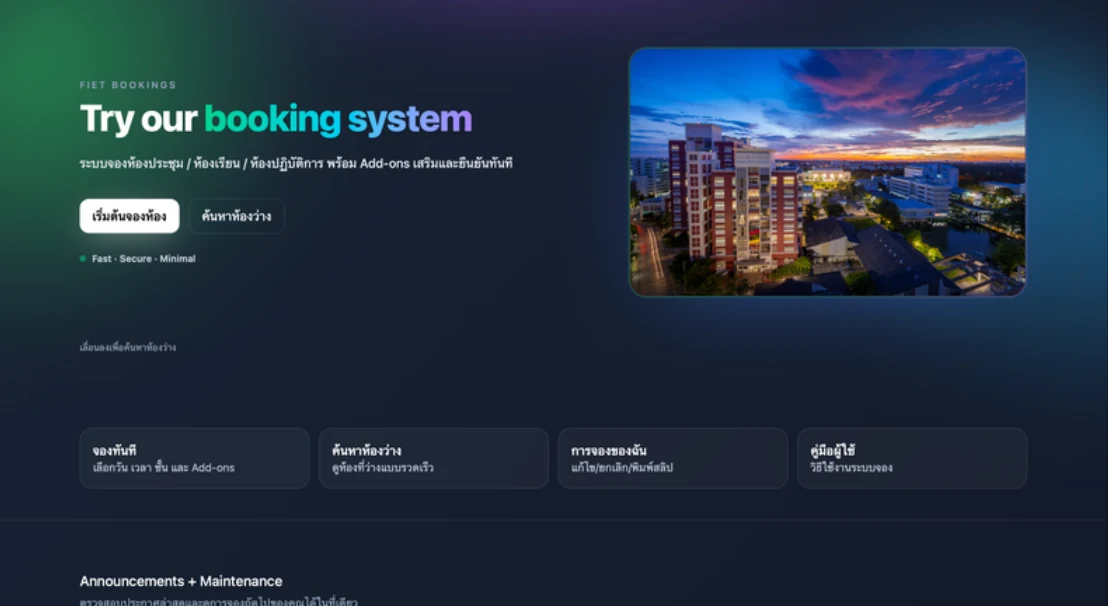Click the subtitle mentioning Add-ons เสริมและยืนยันทันที
This screenshot has width=1108, height=606.
coord(296,163)
